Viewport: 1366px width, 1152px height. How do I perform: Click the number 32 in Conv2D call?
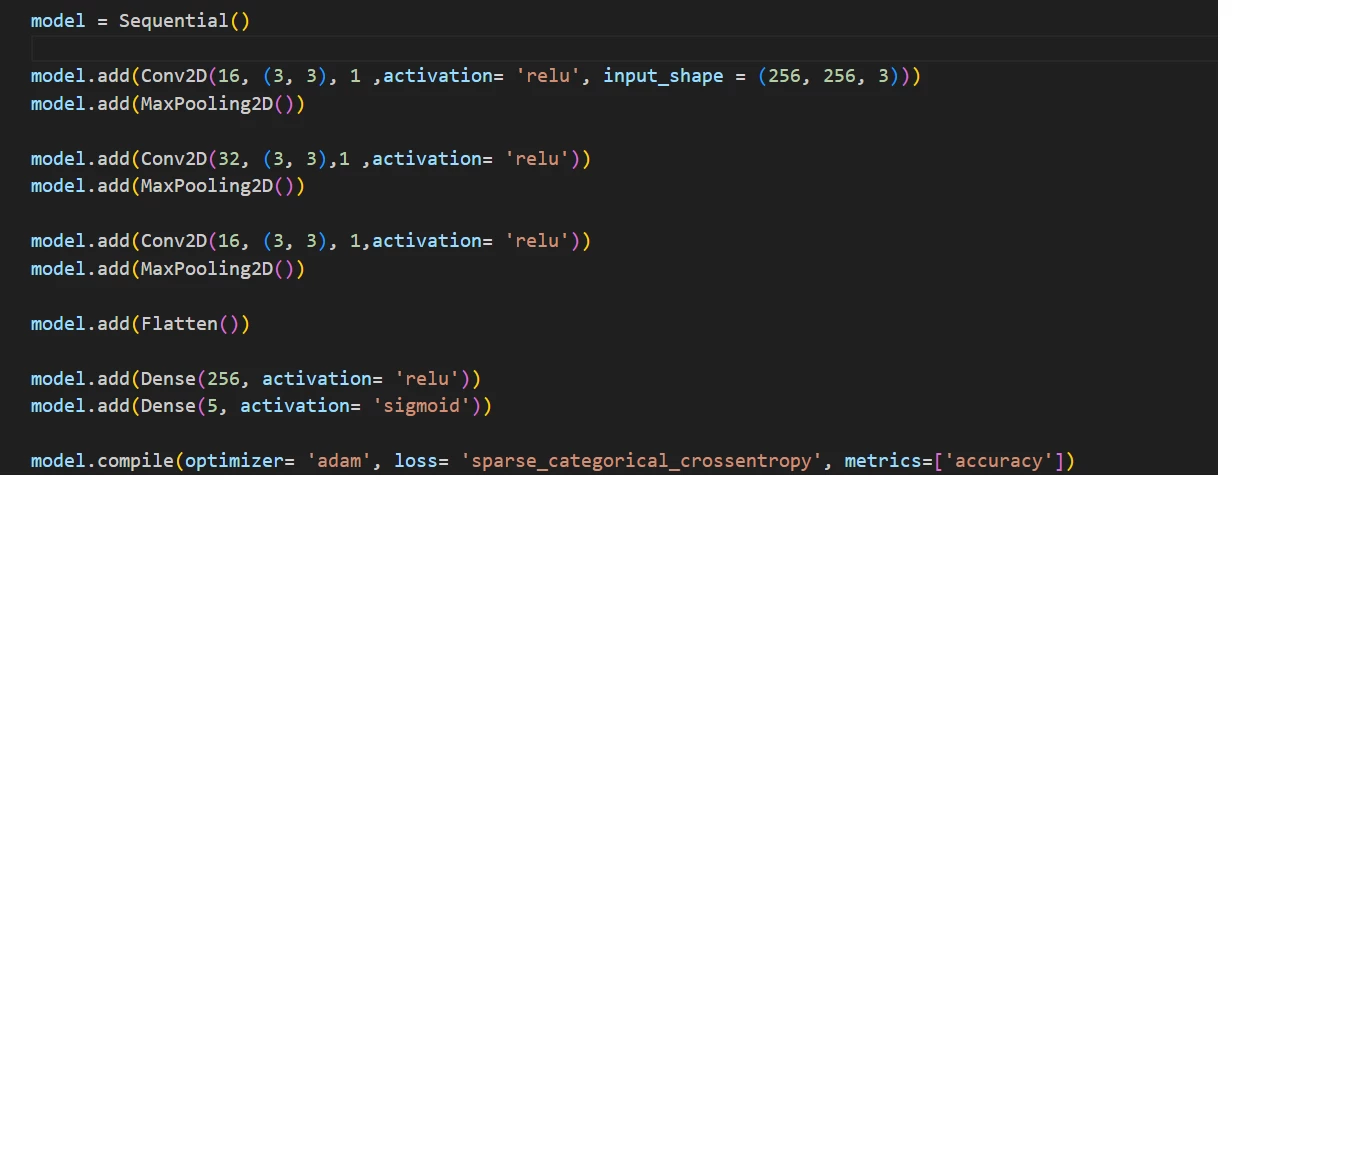click(x=229, y=159)
